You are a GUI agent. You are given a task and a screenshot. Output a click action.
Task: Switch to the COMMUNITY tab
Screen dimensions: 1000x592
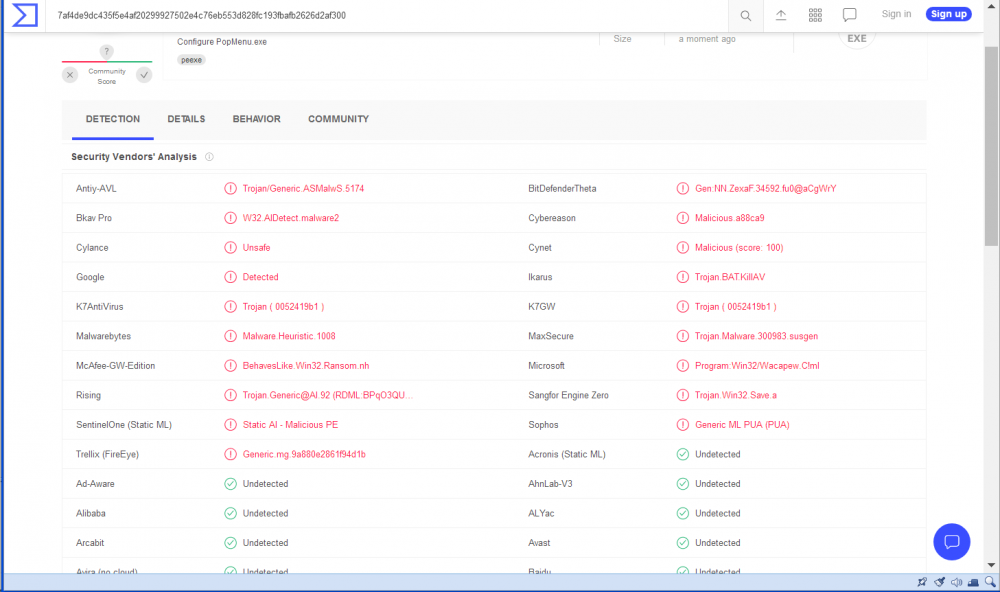click(338, 118)
